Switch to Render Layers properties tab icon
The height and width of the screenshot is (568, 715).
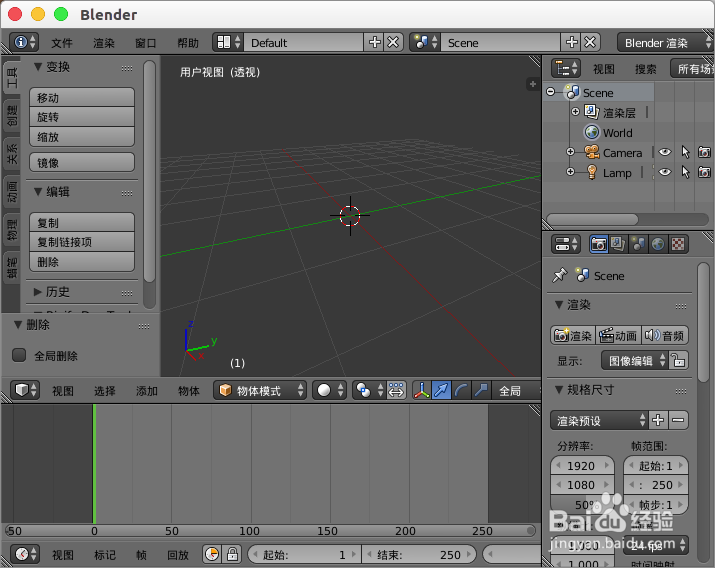click(618, 244)
